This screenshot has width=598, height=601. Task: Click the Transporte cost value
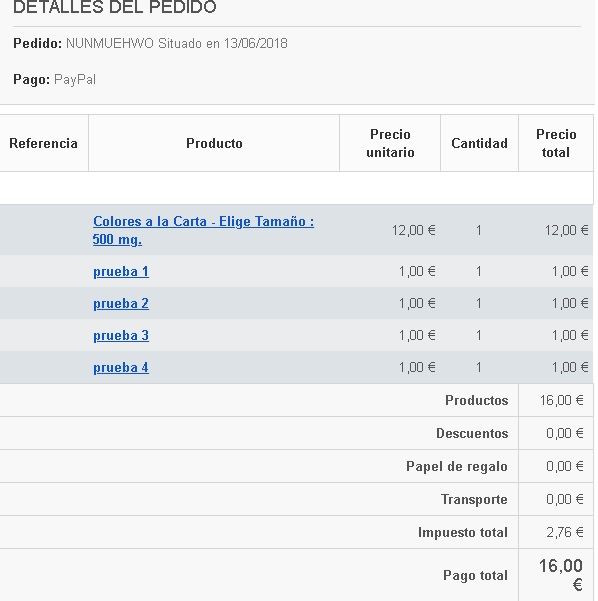pyautogui.click(x=565, y=499)
